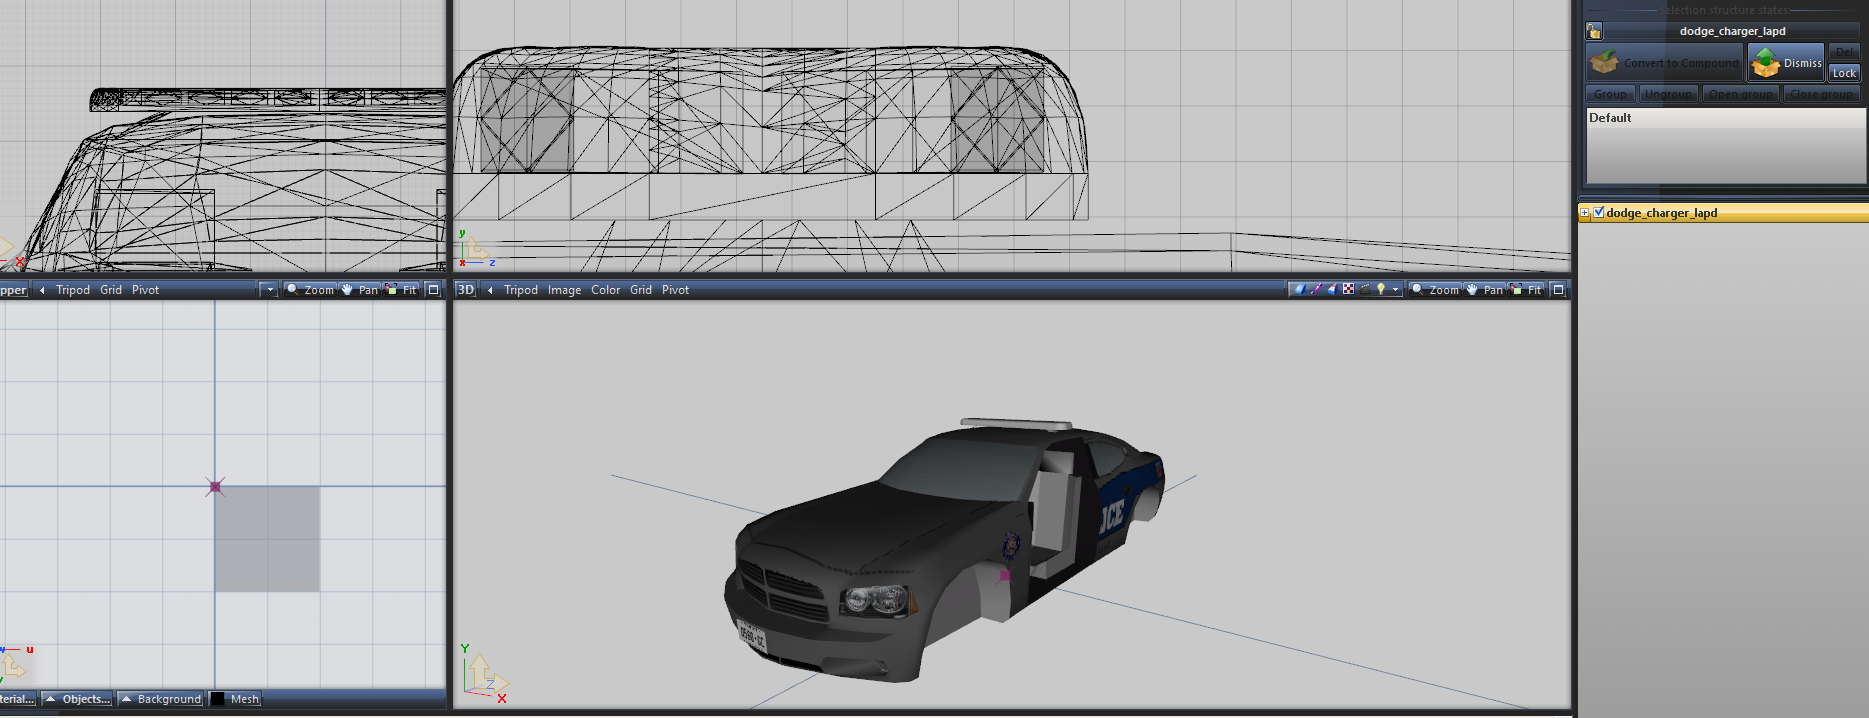Toggle smooth shading icon in 3D view toolbar

[x=1300, y=289]
